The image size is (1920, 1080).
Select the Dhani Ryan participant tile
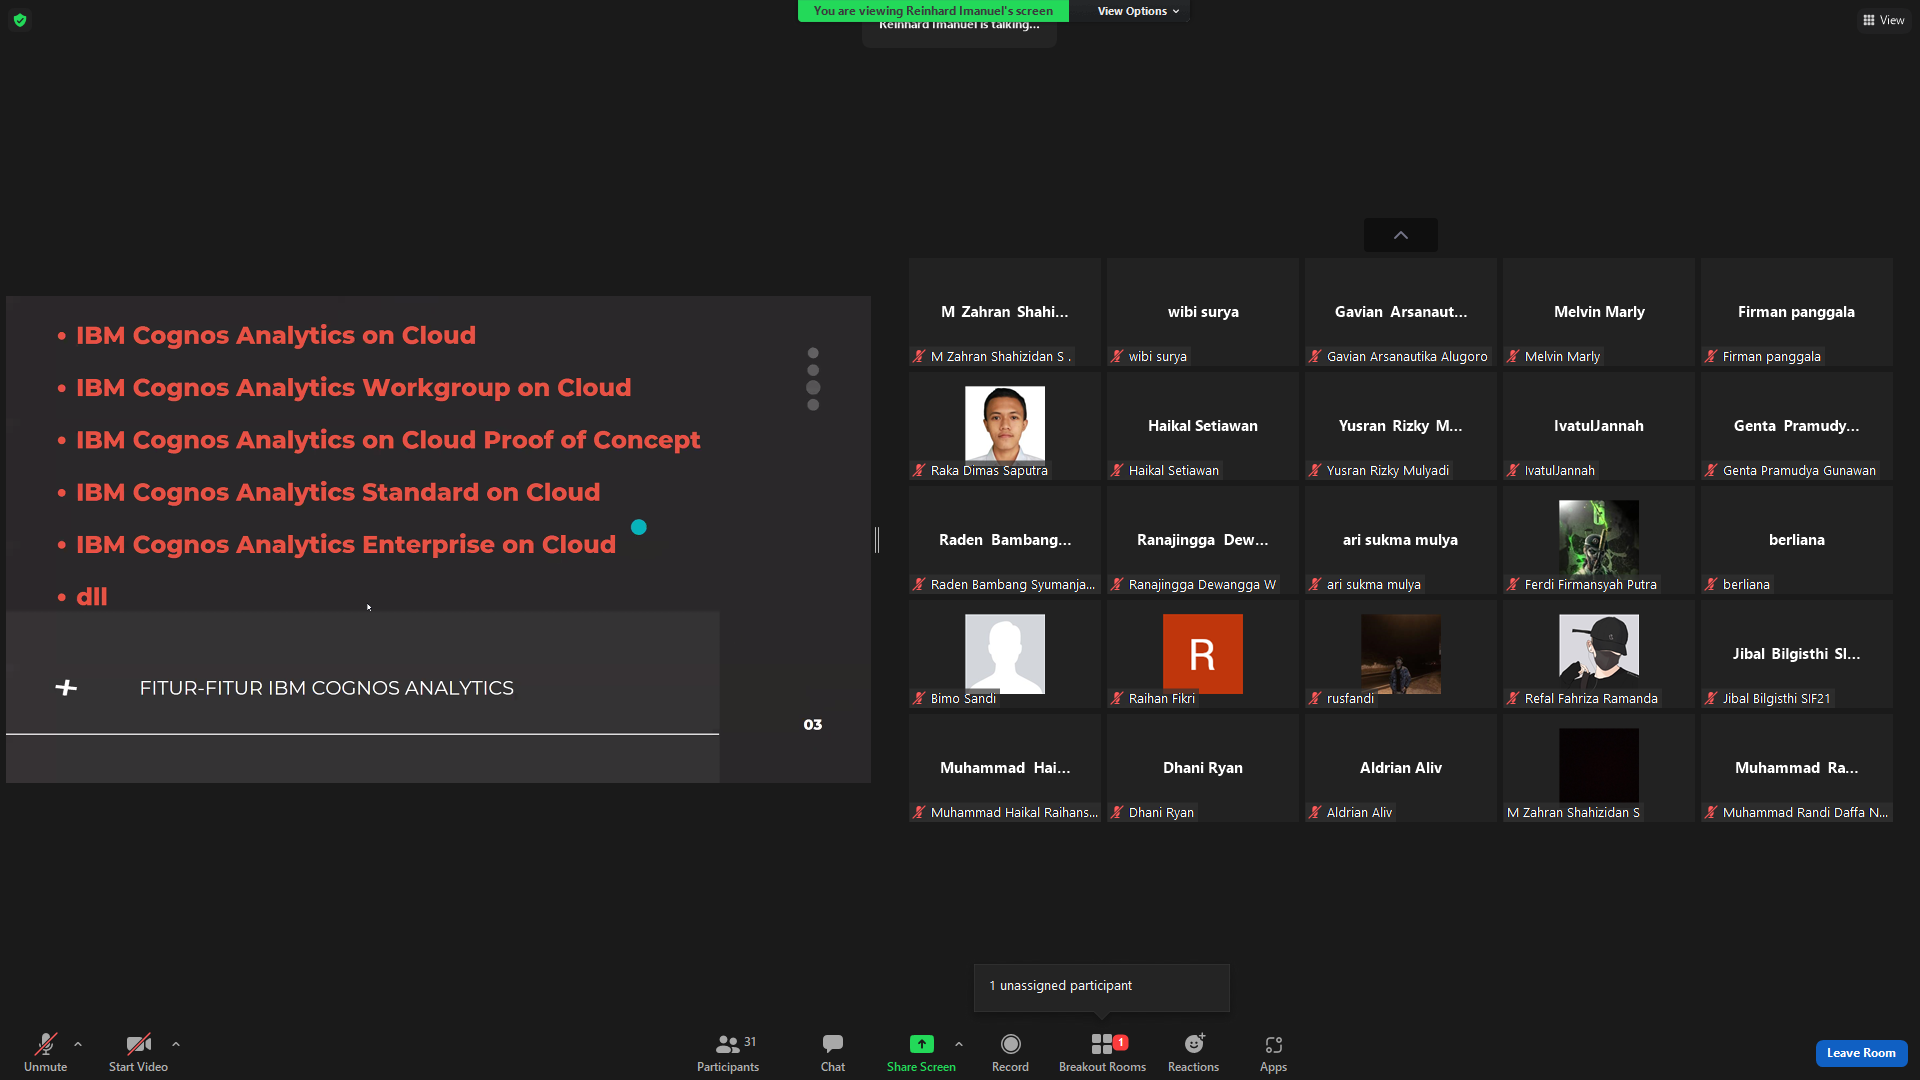(x=1203, y=768)
